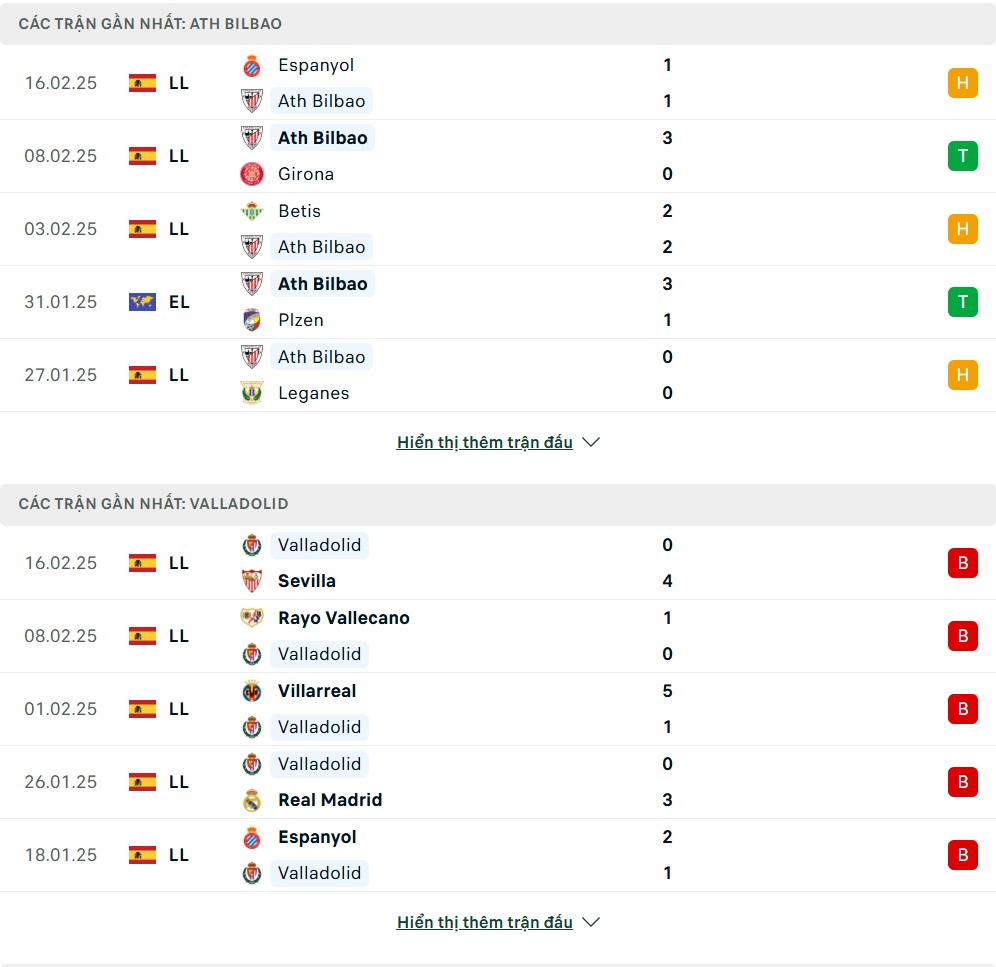
Task: Click the Leganes club crest
Action: (252, 393)
